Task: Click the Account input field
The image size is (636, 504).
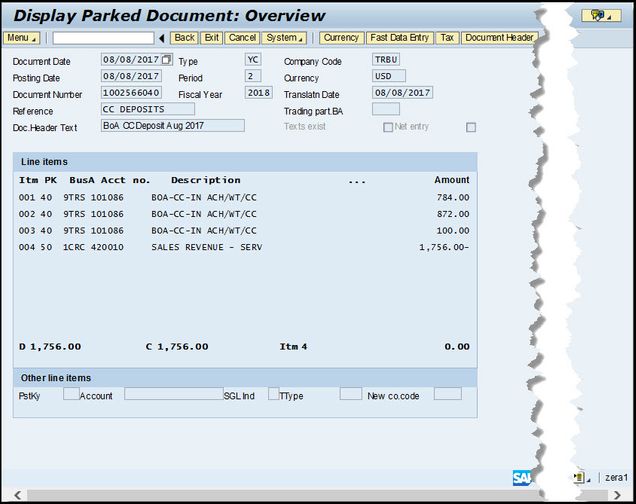Action: coord(174,394)
